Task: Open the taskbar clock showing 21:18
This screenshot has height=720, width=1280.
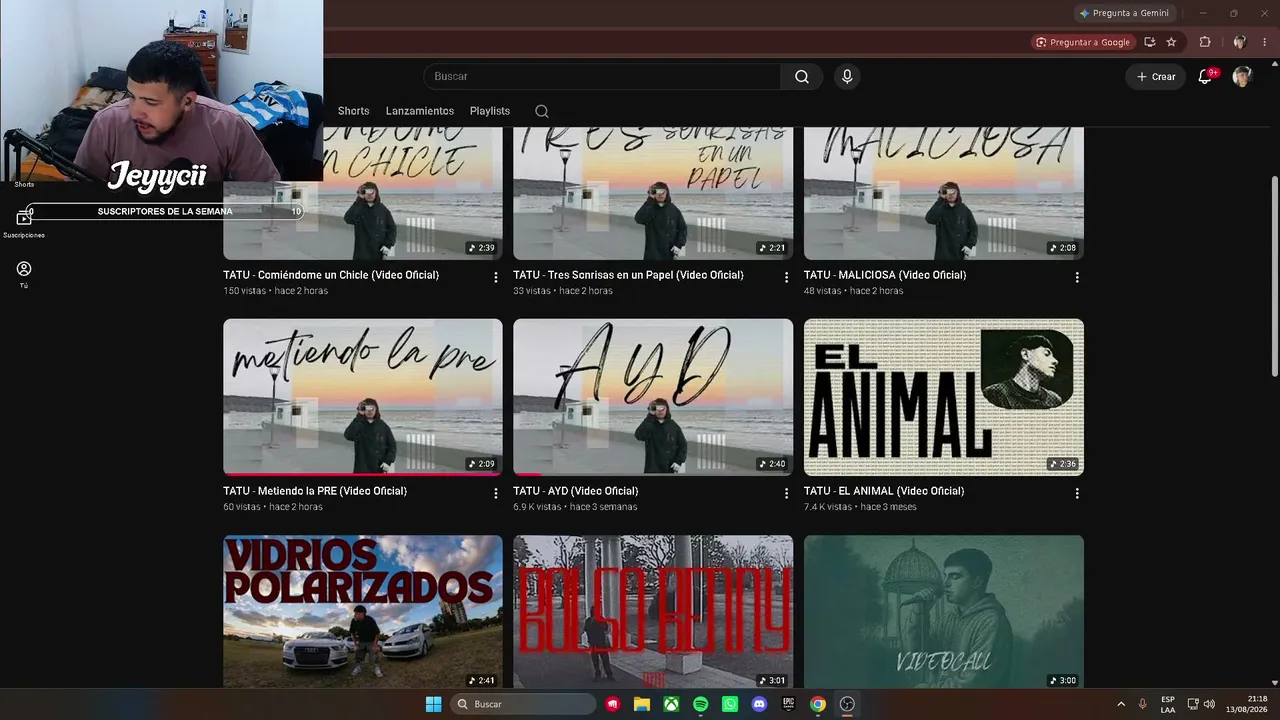Action: click(x=1247, y=704)
